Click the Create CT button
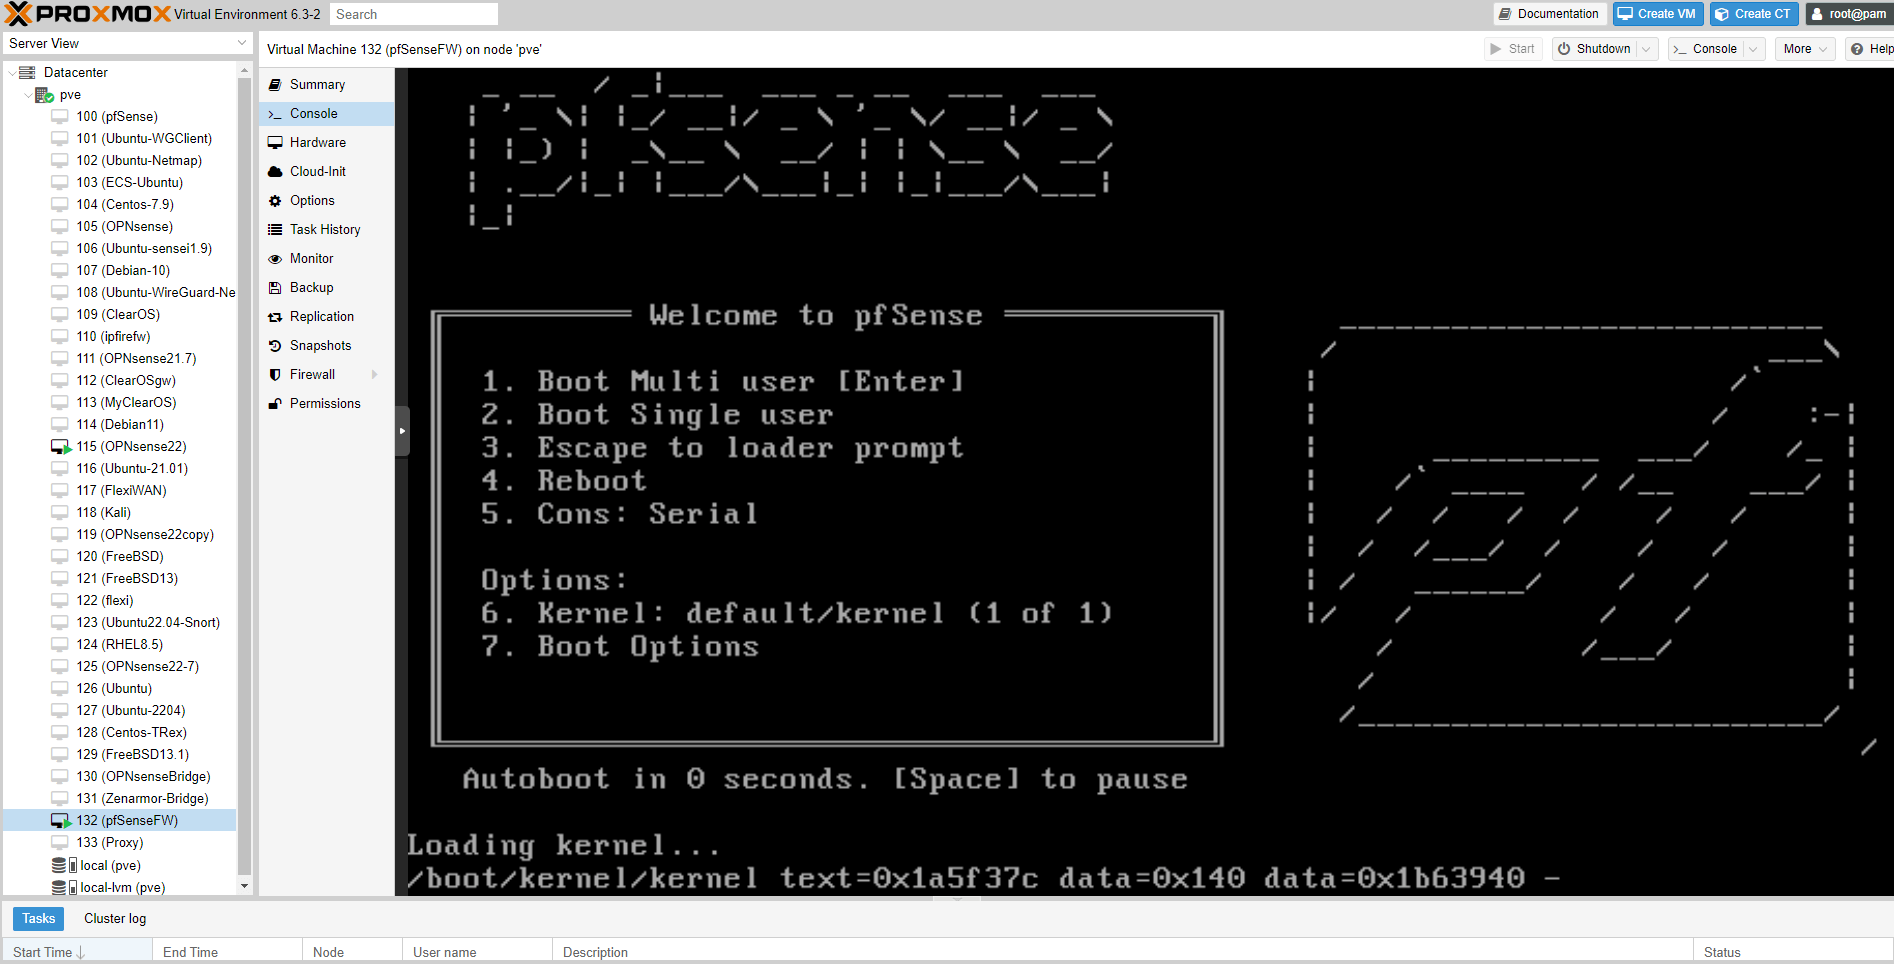Screen dimensions: 1894x964 pyautogui.click(x=1754, y=14)
